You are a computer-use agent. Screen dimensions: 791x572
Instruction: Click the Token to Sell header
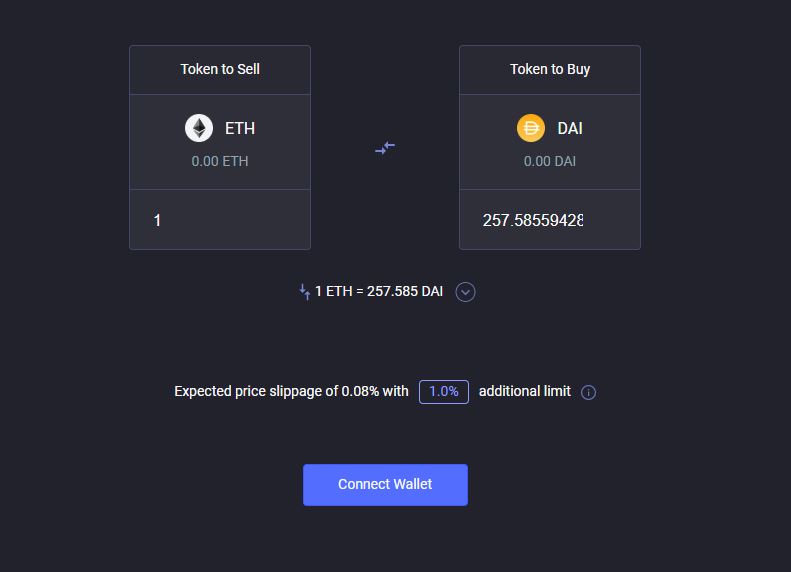pyautogui.click(x=220, y=69)
